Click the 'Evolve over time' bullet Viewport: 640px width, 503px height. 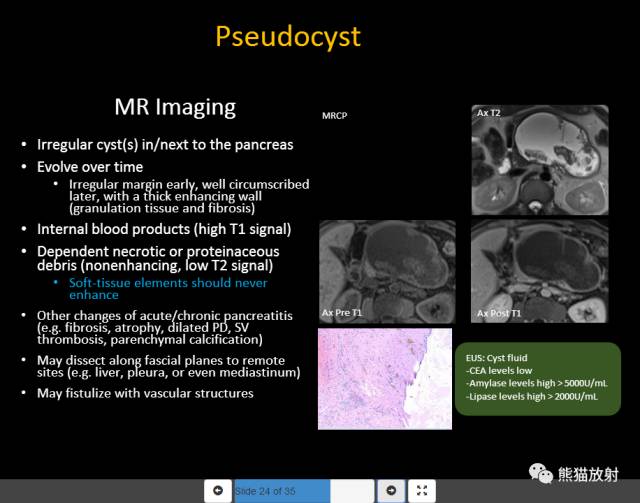90,167
